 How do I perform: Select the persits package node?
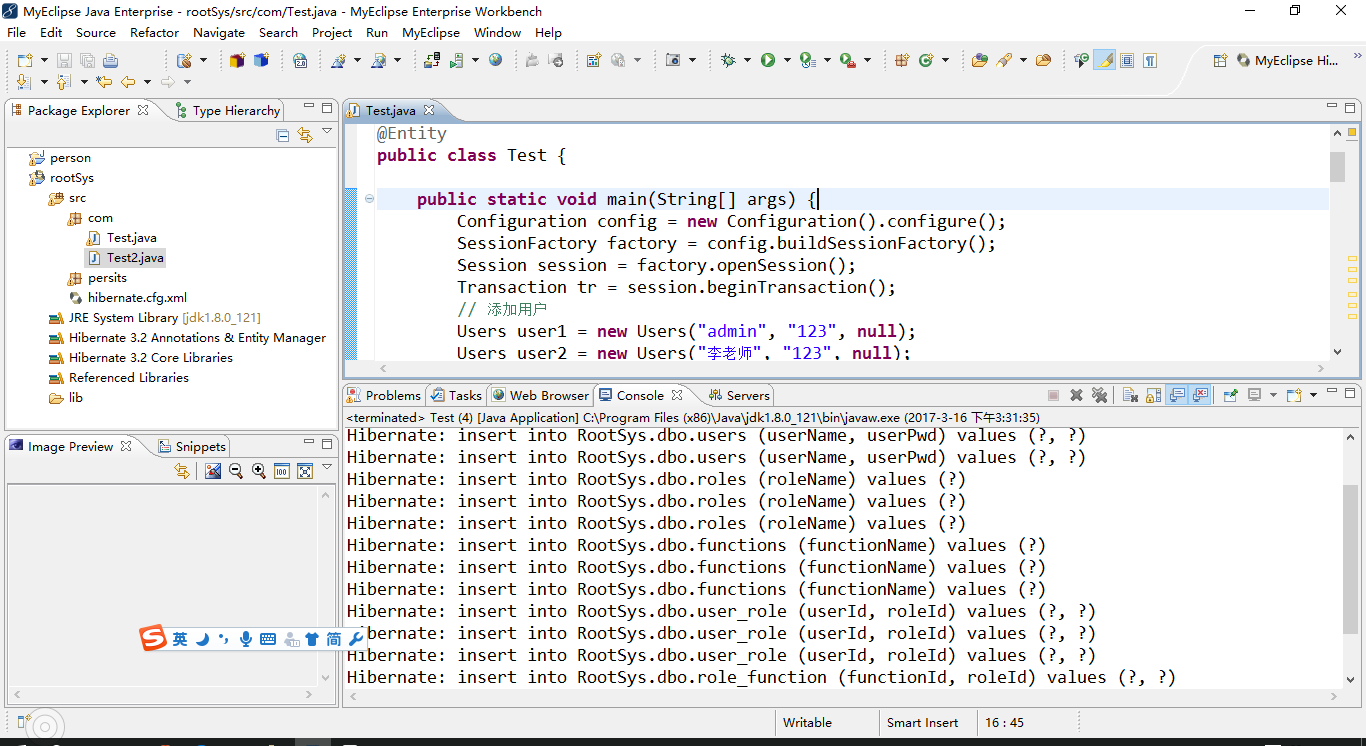(97, 278)
